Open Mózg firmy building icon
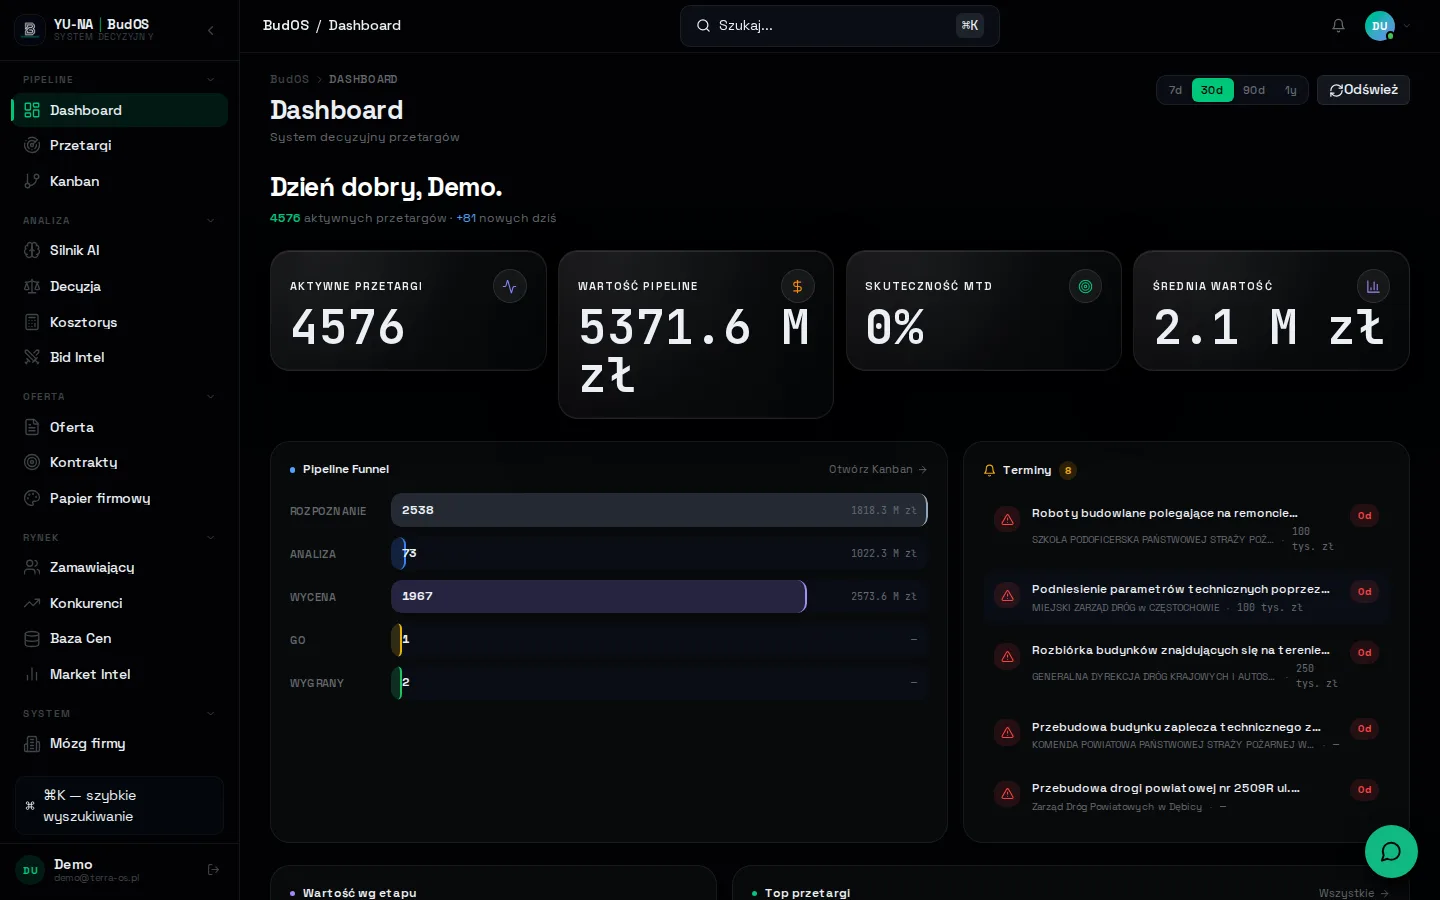The width and height of the screenshot is (1440, 900). (x=32, y=743)
